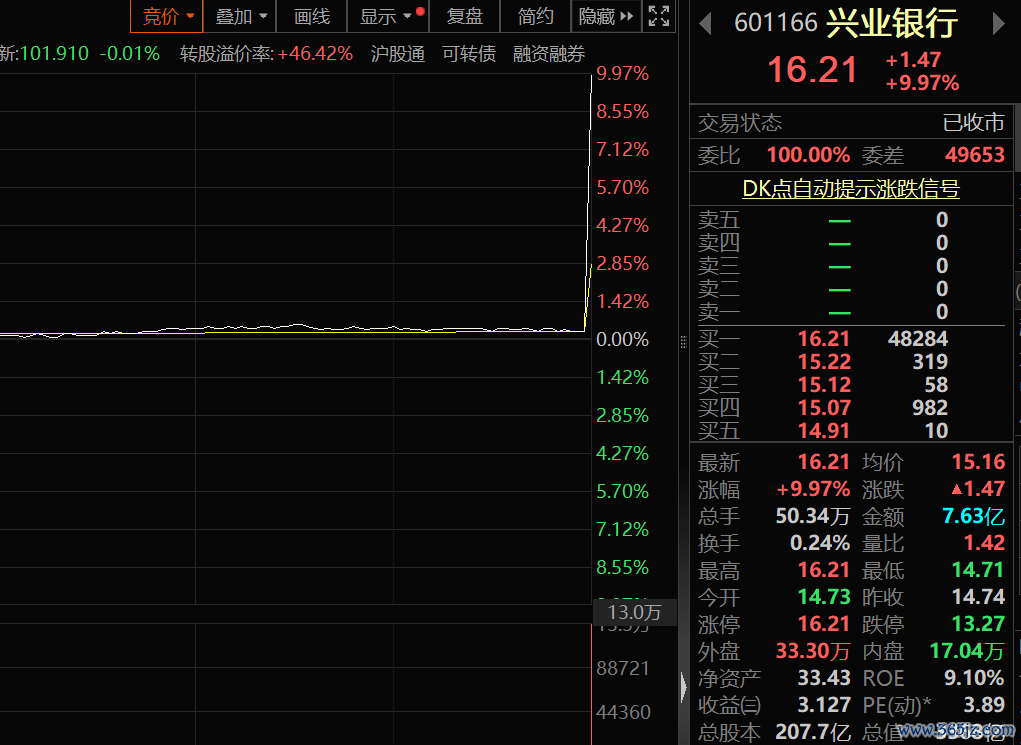Image resolution: width=1021 pixels, height=745 pixels.
Task: Click the ROE 9.10% value
Action: (x=974, y=678)
